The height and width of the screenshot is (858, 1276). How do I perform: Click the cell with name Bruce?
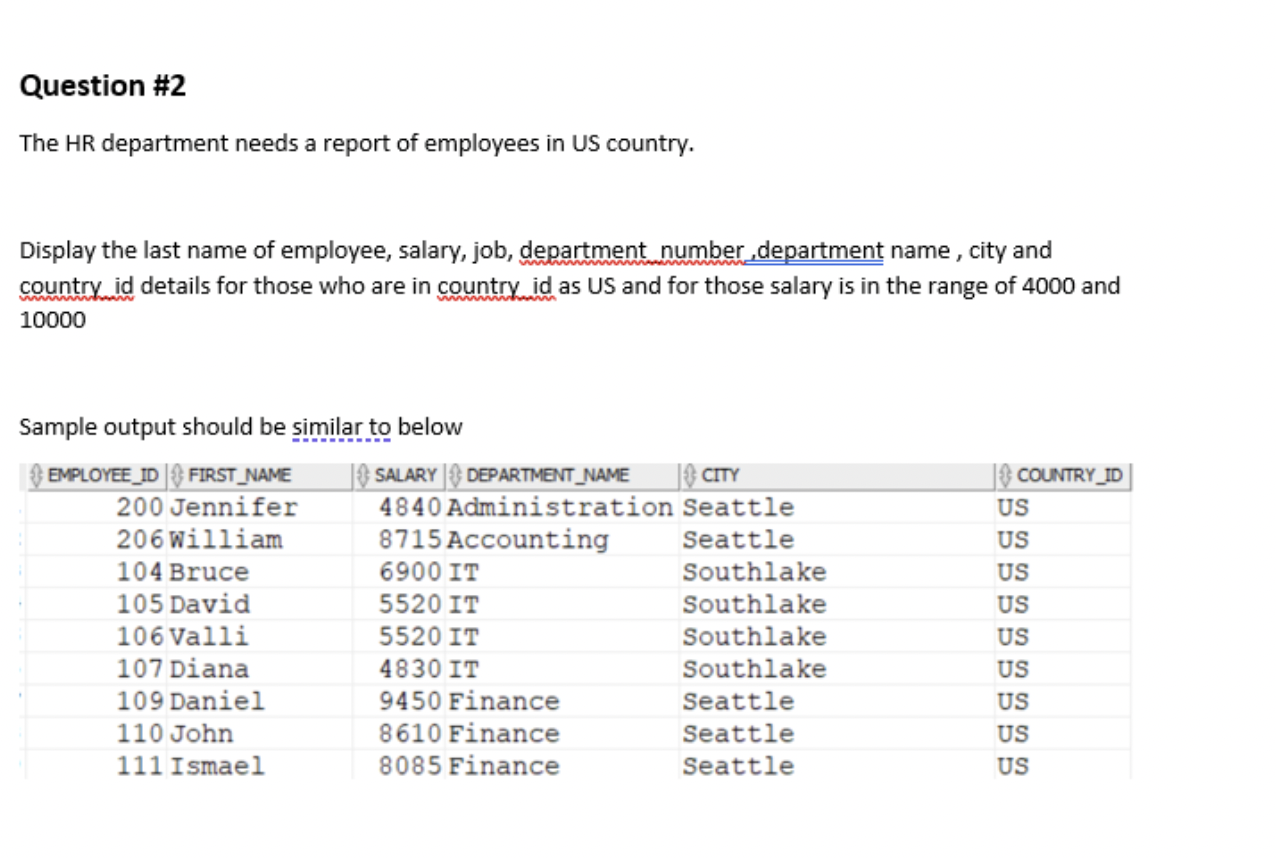point(209,572)
